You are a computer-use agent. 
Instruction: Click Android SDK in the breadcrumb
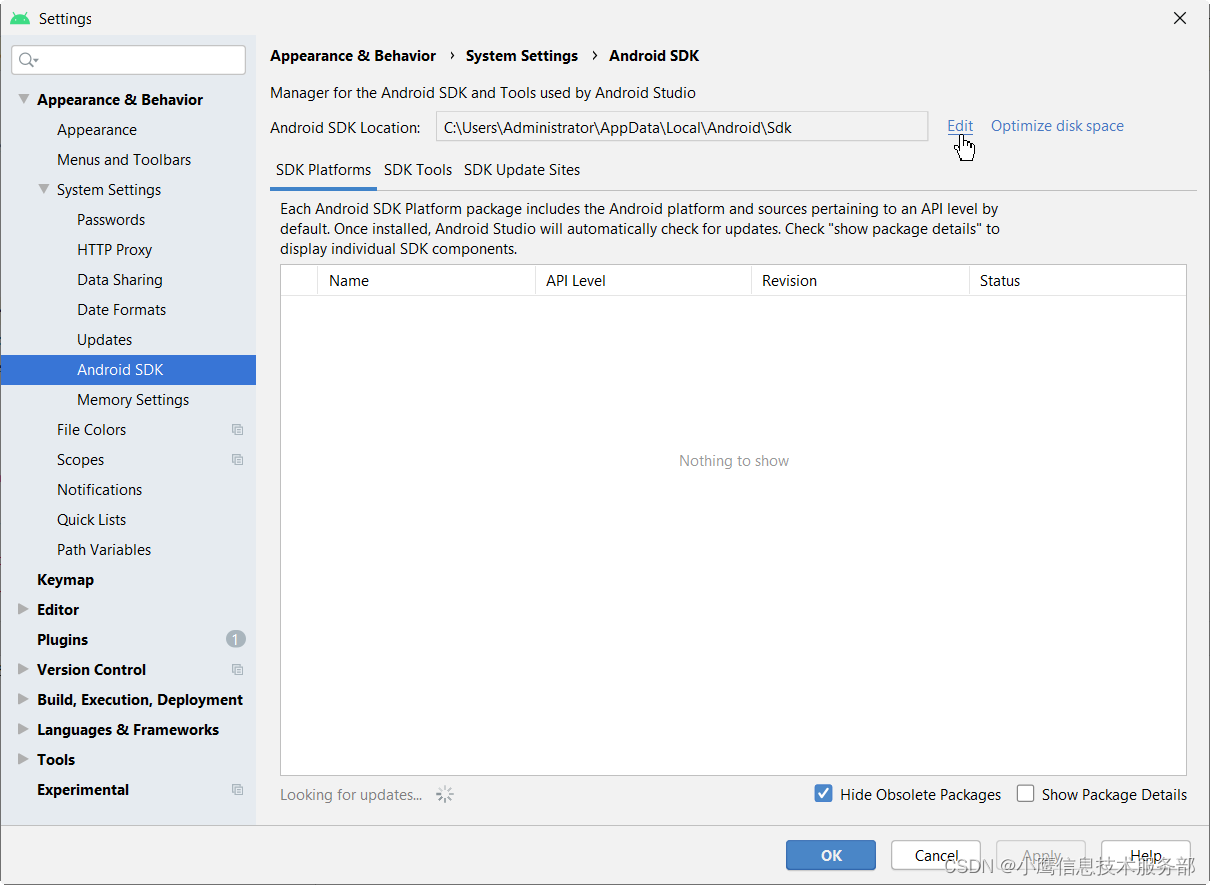coord(654,56)
